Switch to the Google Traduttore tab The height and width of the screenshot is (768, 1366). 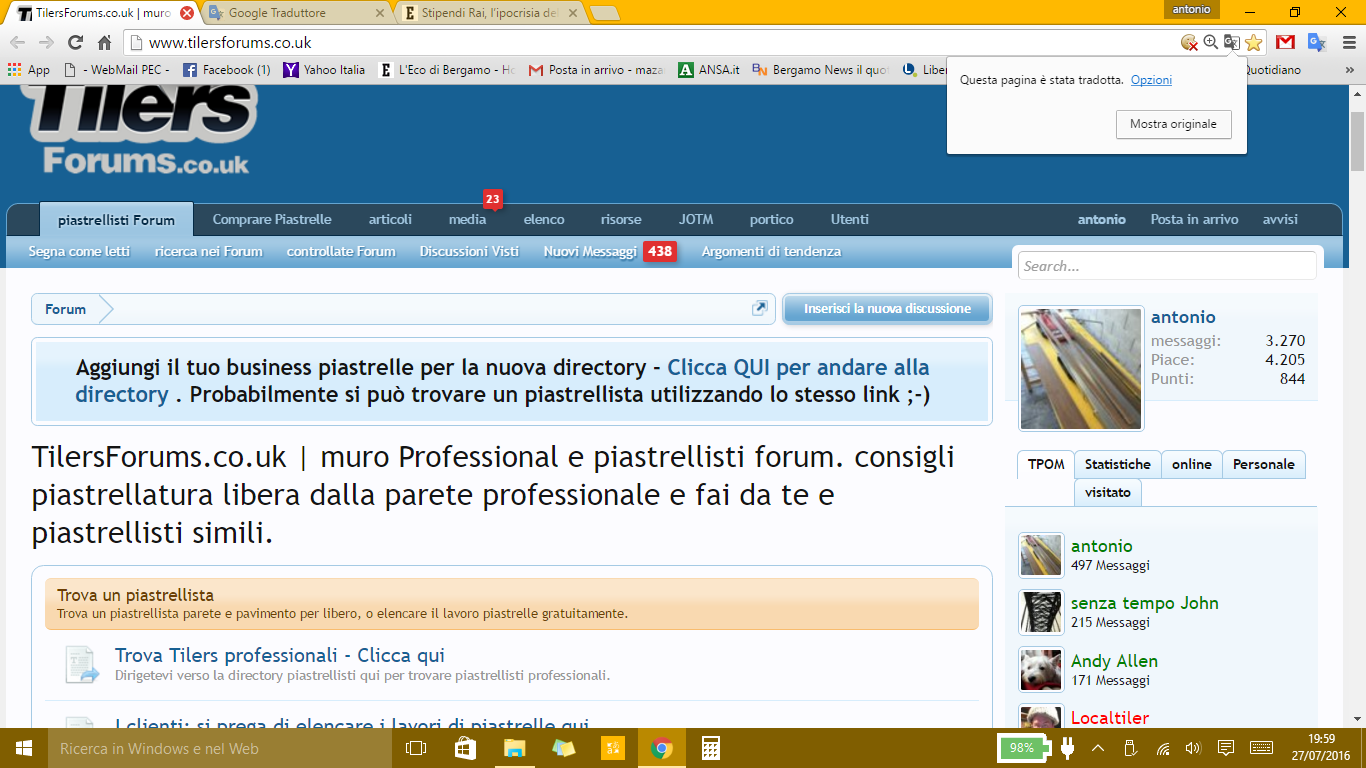[x=296, y=14]
